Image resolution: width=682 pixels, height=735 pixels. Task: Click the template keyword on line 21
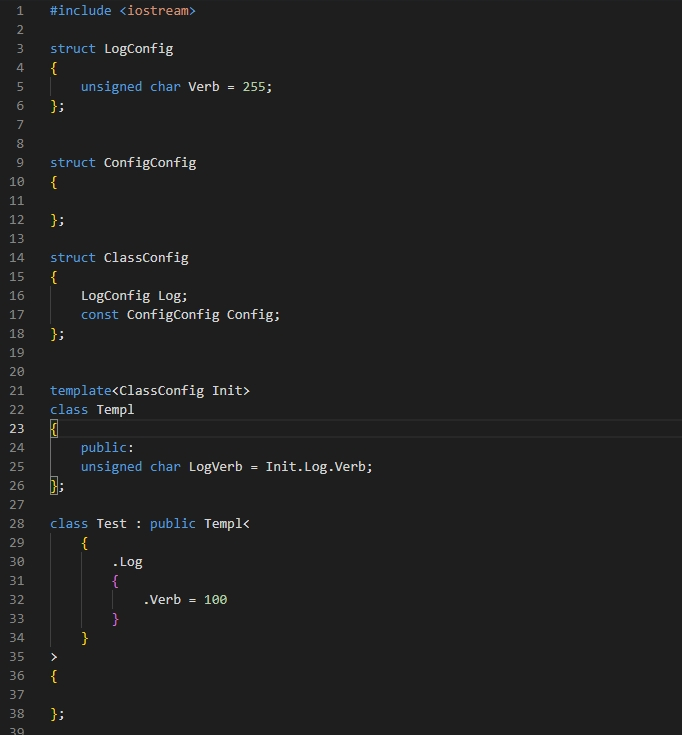point(81,390)
